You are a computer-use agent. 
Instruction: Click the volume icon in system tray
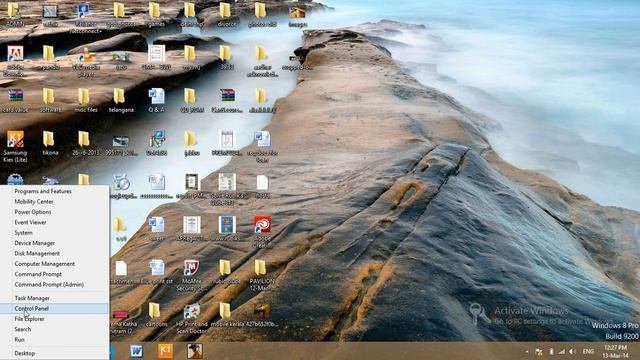[573, 351]
